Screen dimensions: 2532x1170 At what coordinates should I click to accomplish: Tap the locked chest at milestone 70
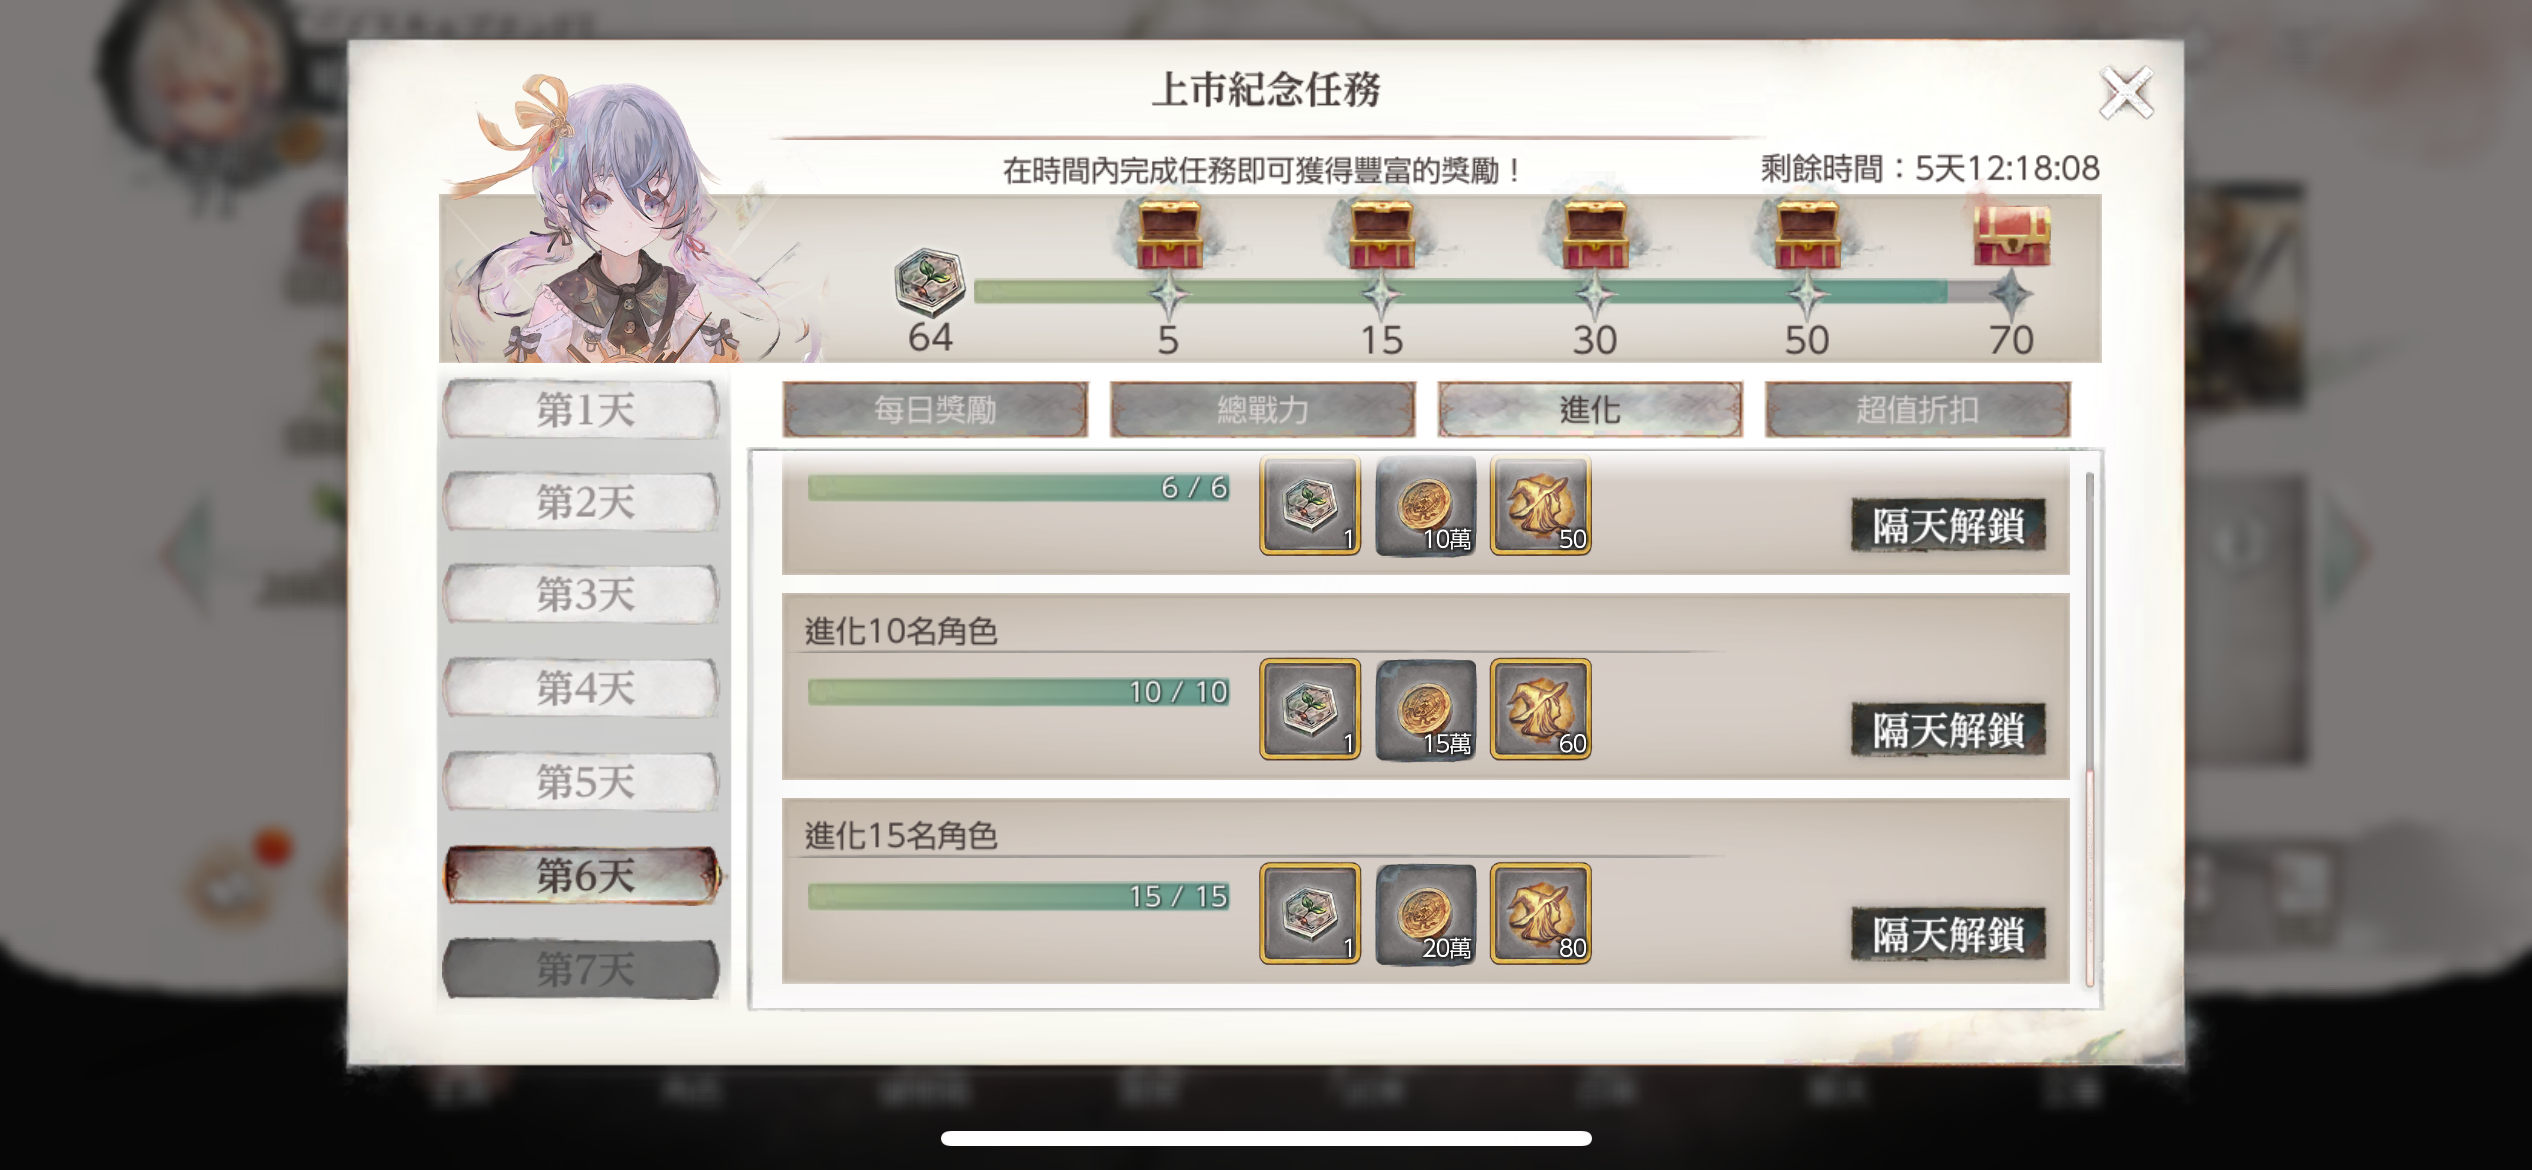click(2012, 236)
